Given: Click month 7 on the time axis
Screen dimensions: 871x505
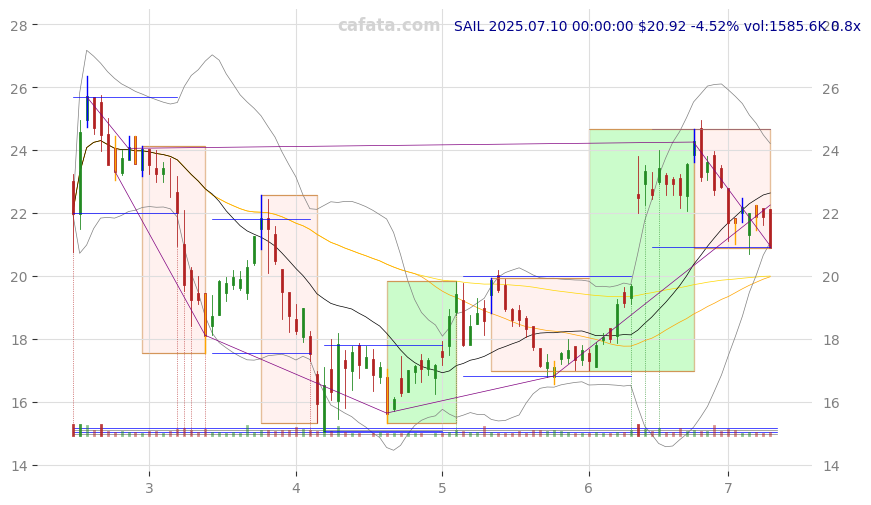Looking at the screenshot, I should (x=729, y=488).
